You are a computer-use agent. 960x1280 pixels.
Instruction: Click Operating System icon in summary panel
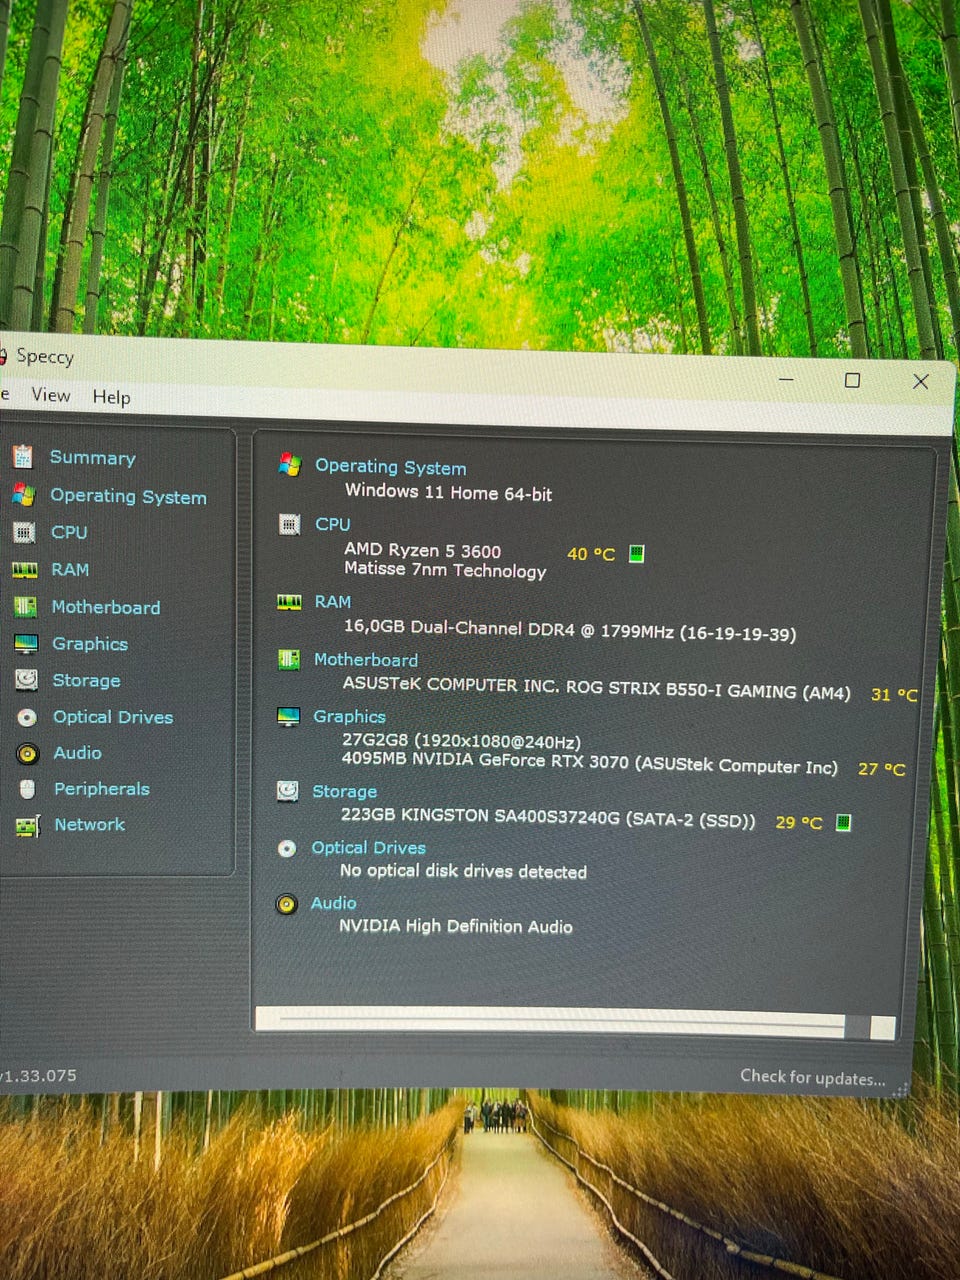pyautogui.click(x=290, y=464)
